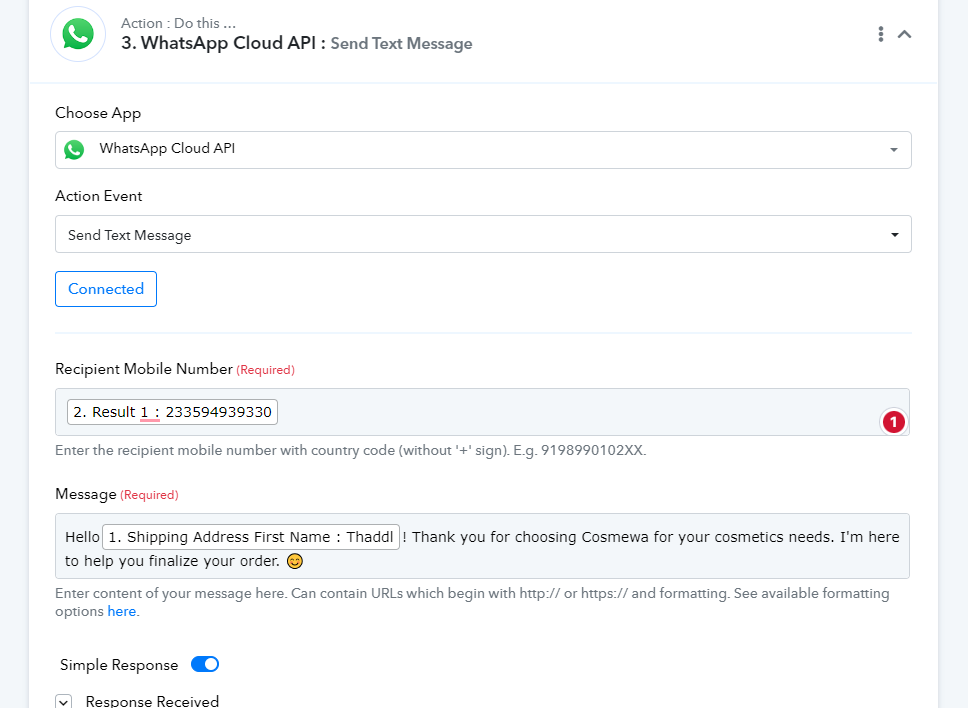Click the Connected button
The height and width of the screenshot is (708, 968).
tap(106, 289)
